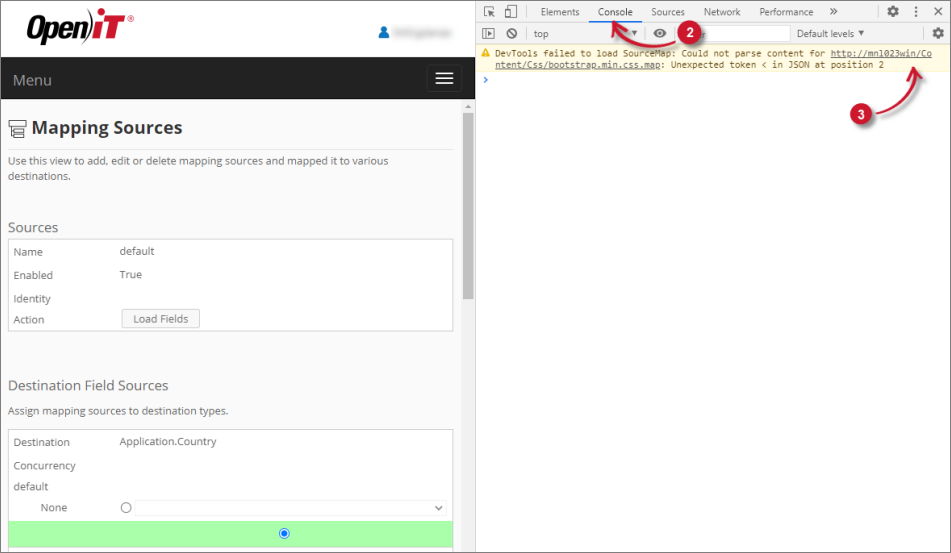The height and width of the screenshot is (553, 951).
Task: Select the None radio button
Action: point(126,508)
